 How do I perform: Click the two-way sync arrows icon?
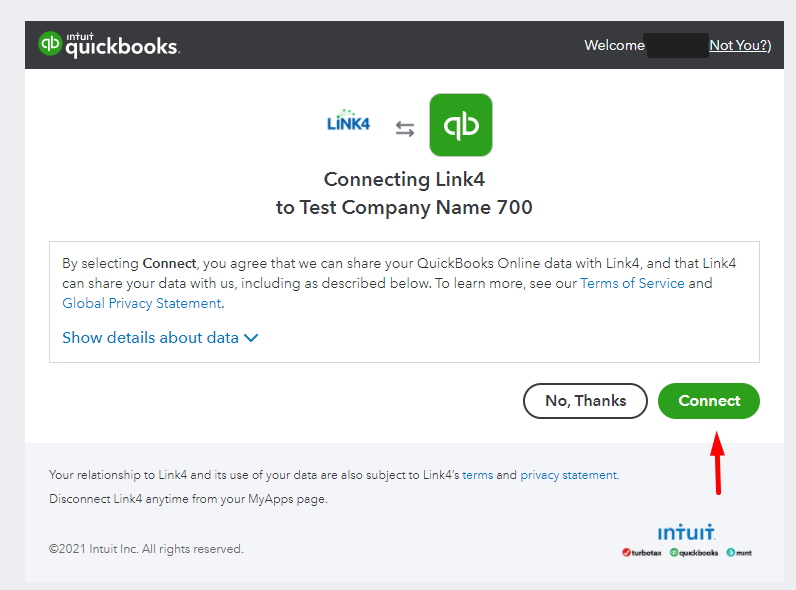[x=405, y=128]
